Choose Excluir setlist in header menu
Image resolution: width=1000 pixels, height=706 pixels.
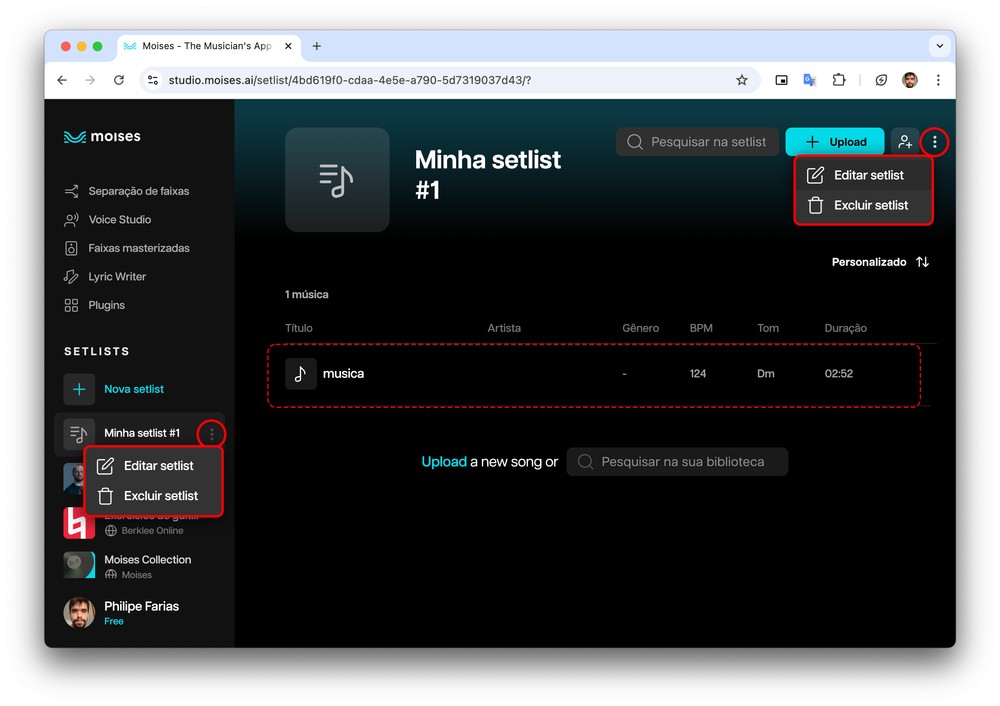tap(869, 205)
